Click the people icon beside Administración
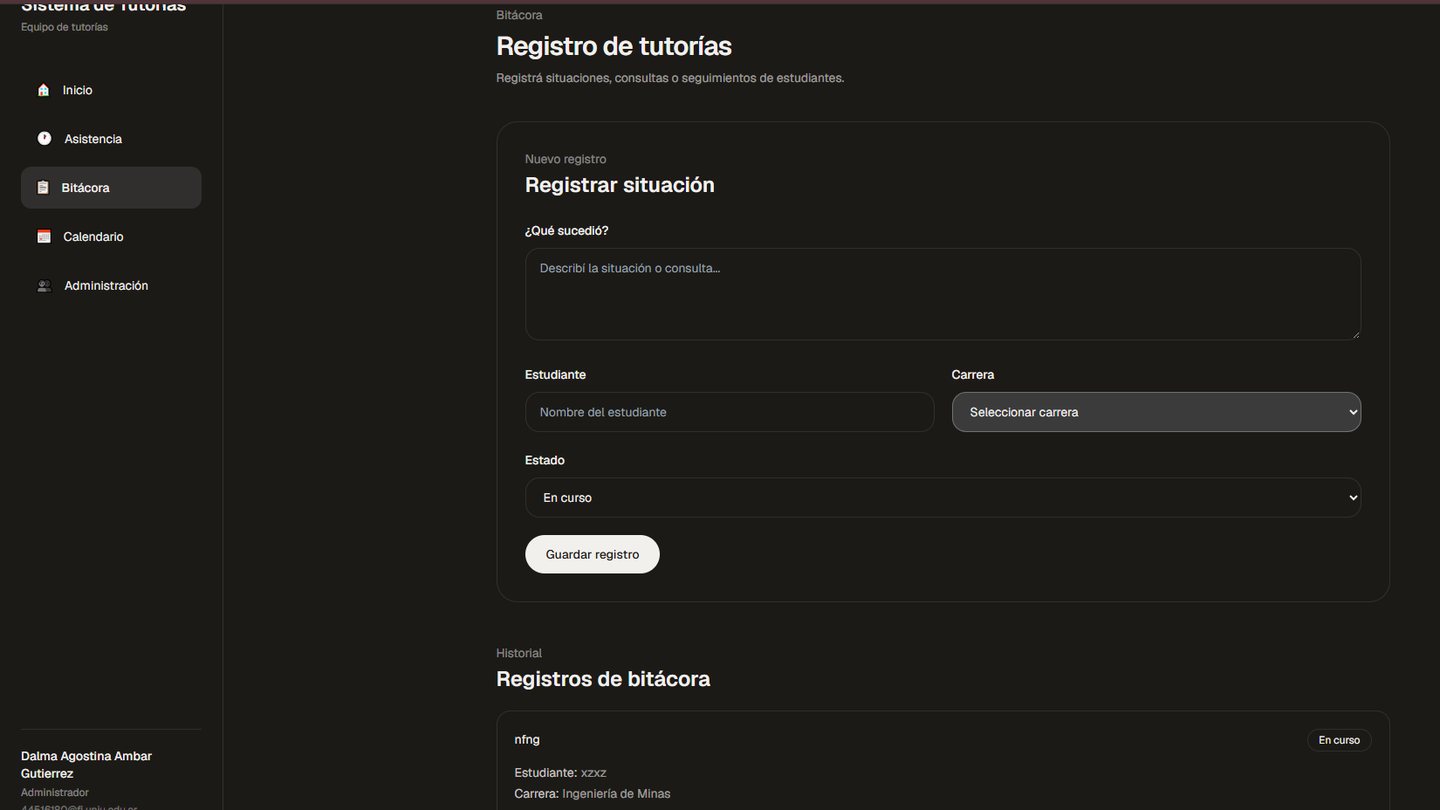This screenshot has width=1440, height=810. click(44, 286)
